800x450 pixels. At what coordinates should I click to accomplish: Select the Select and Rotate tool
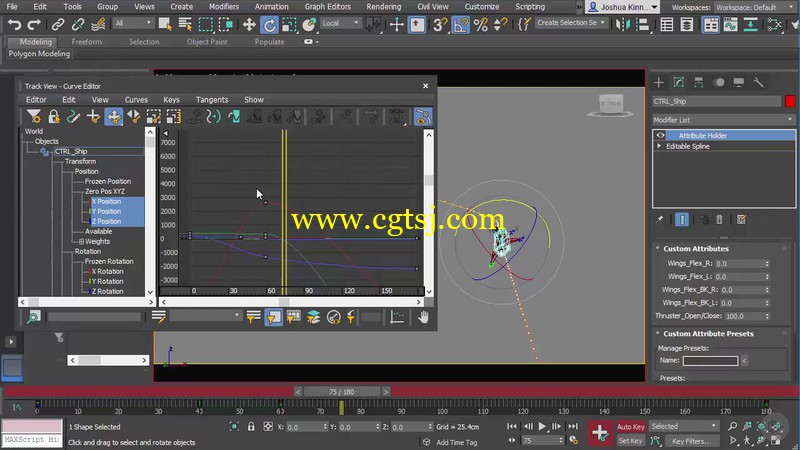(269, 24)
